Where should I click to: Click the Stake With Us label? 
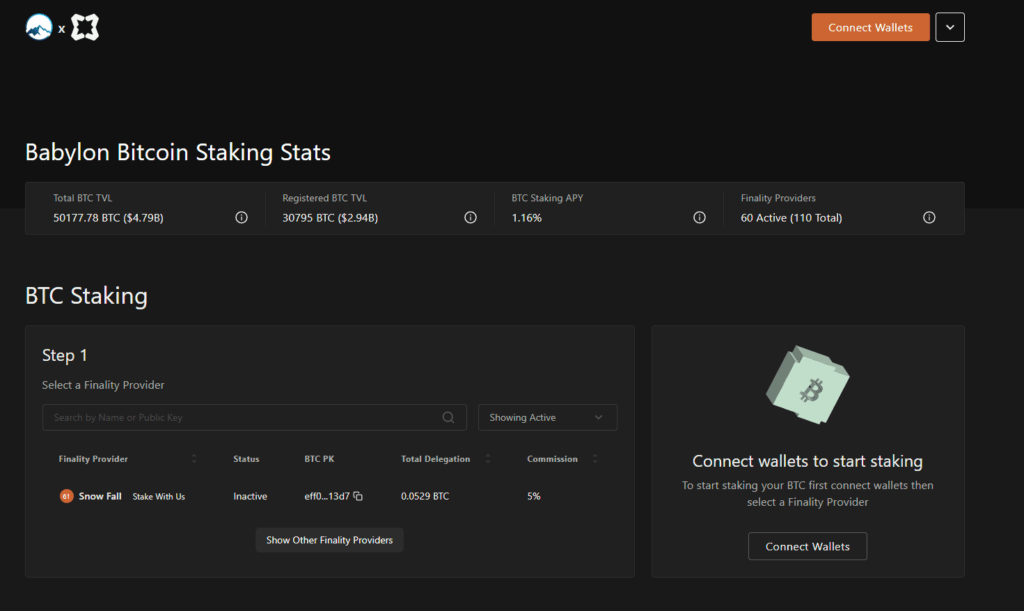(159, 497)
